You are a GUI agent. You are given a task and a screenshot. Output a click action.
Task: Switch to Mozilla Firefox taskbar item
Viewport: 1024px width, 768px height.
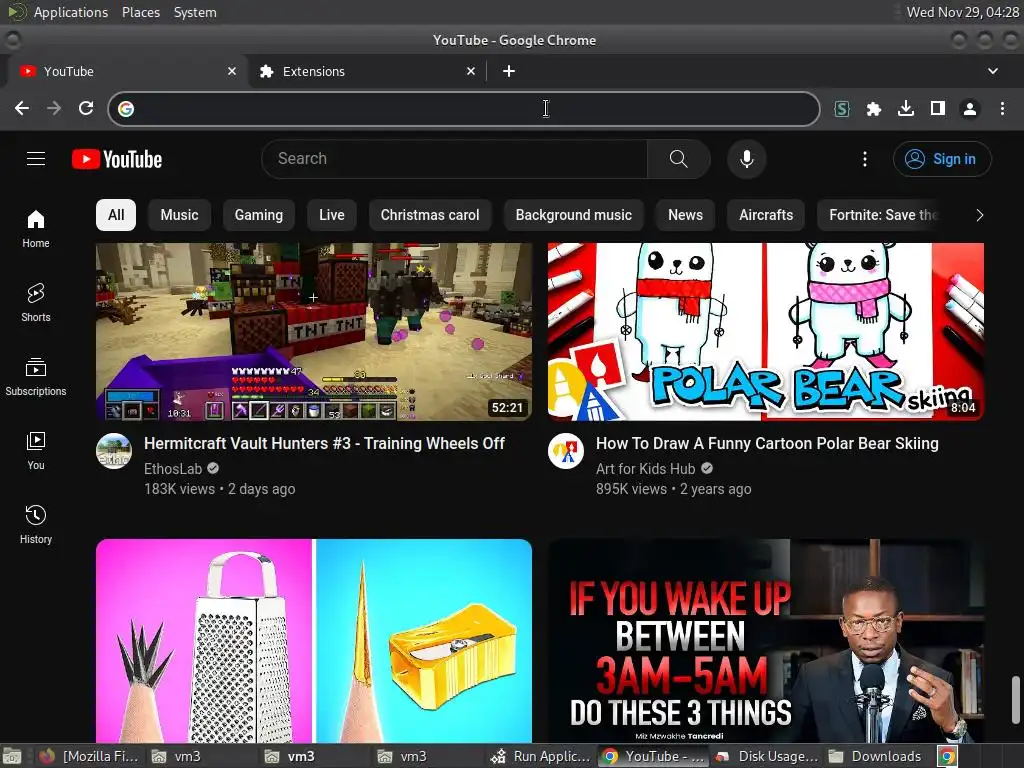point(89,756)
